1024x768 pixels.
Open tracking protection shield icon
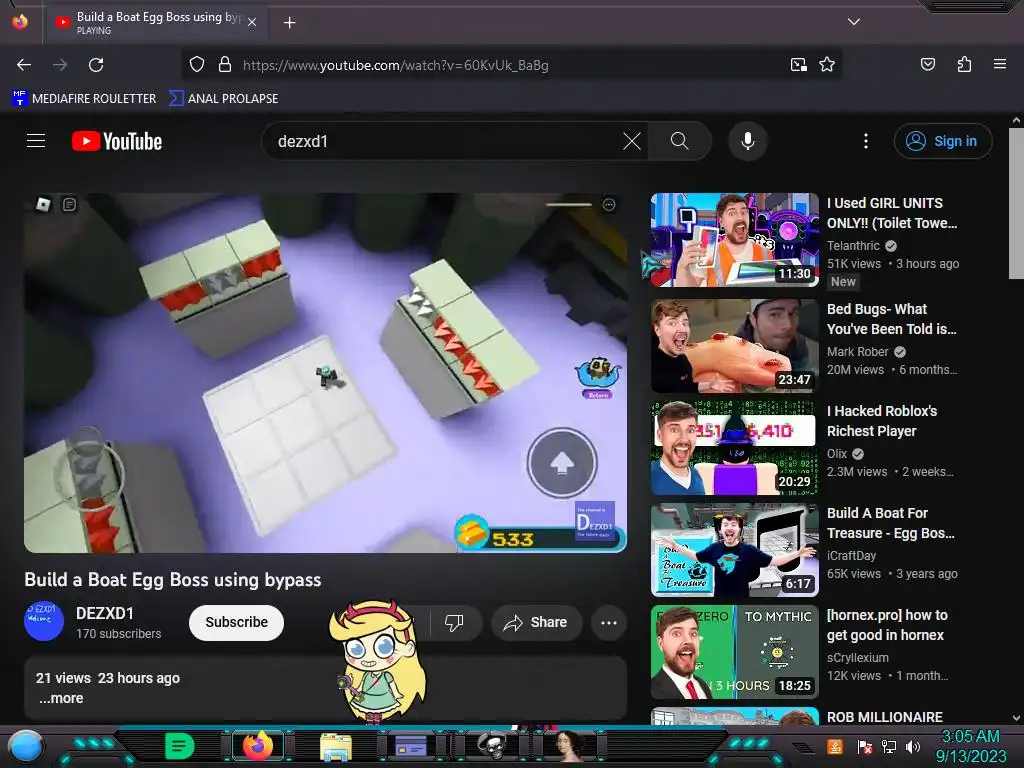click(197, 65)
